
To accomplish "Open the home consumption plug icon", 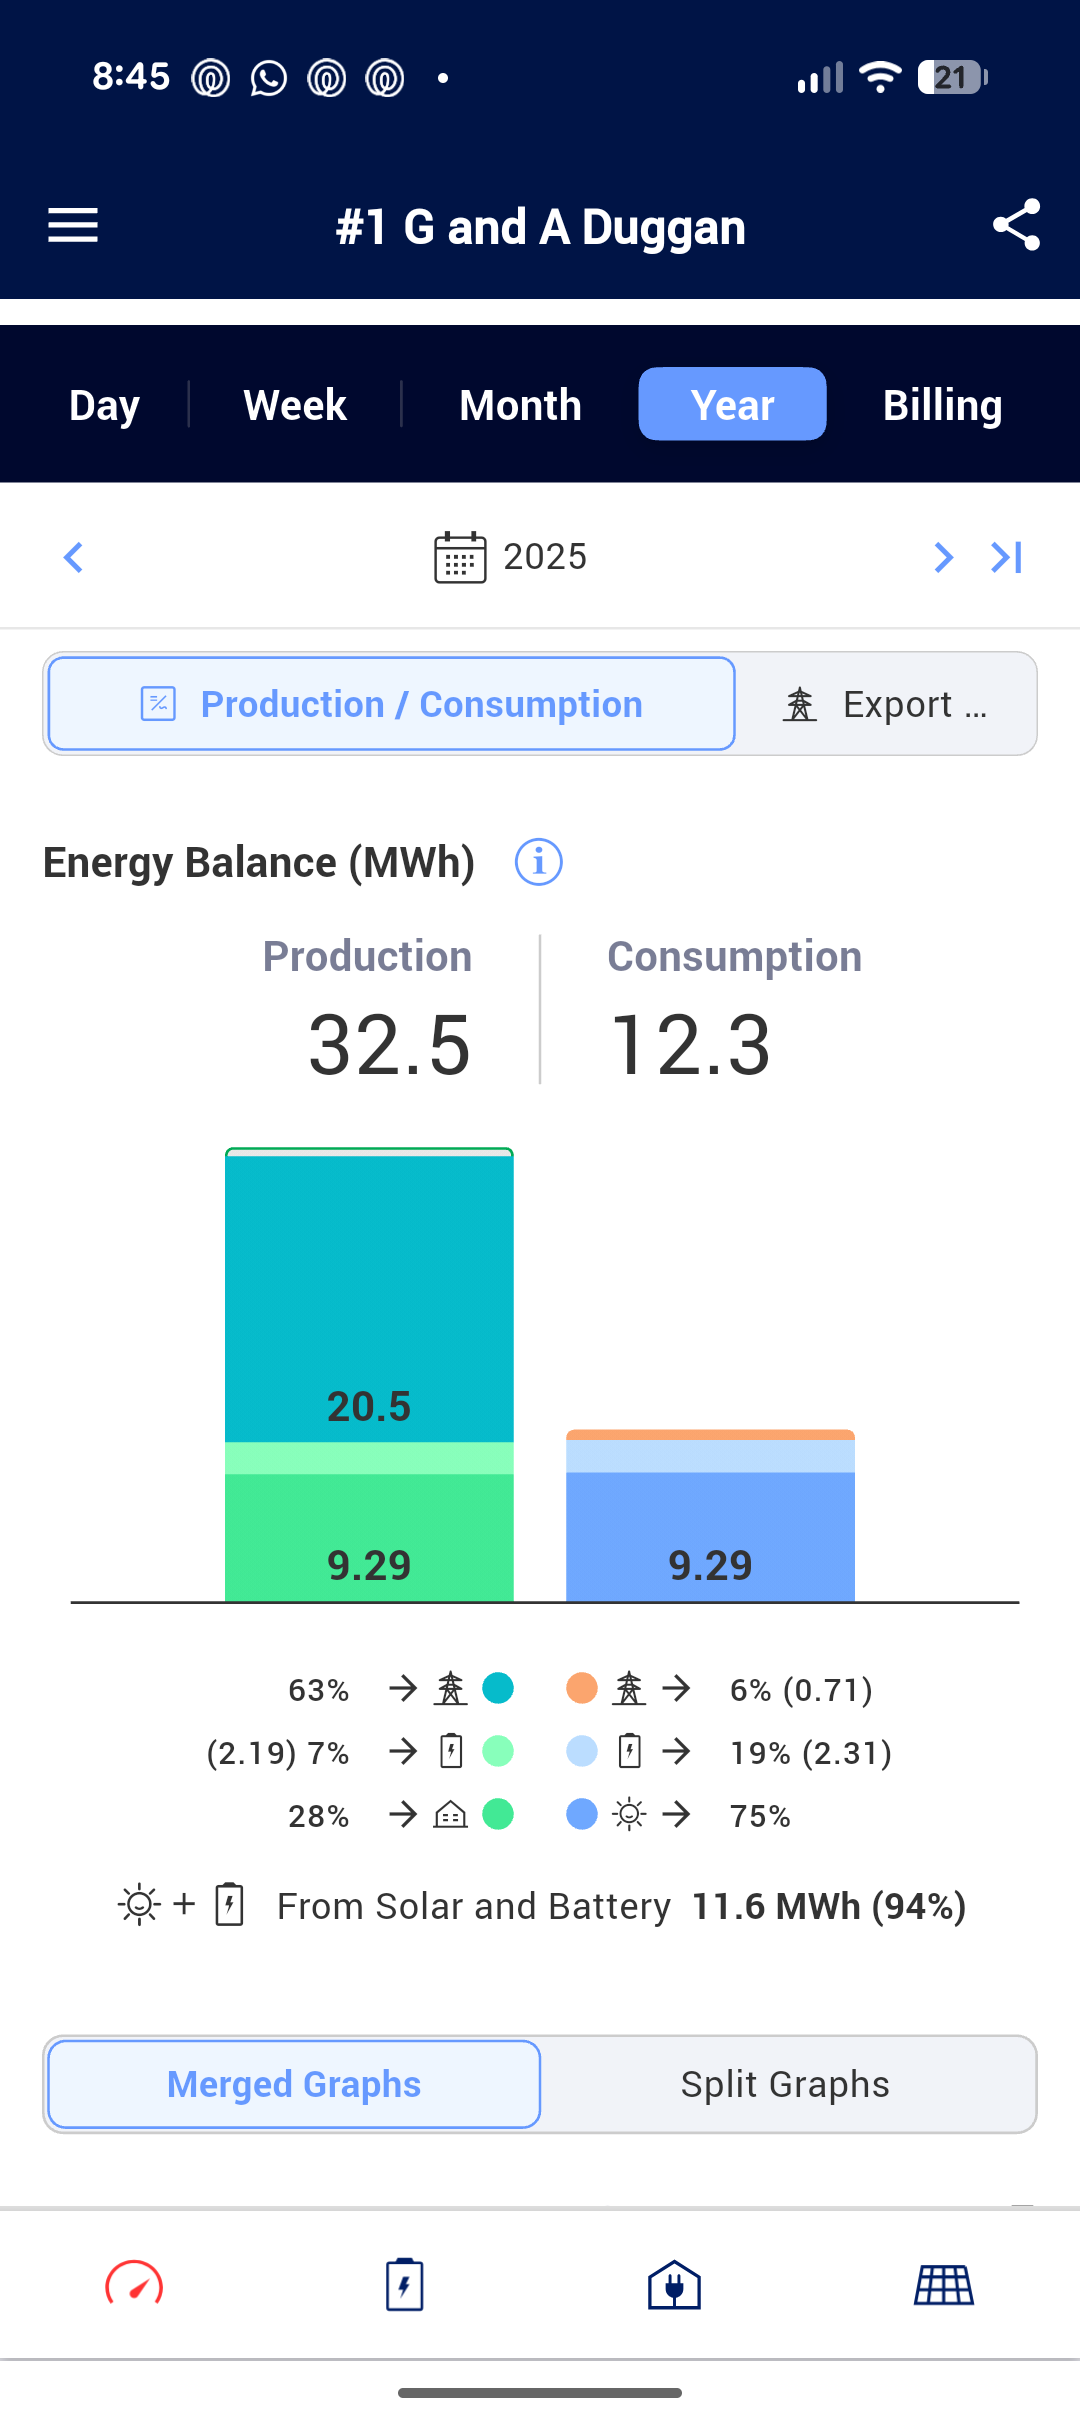I will click(x=674, y=2285).
